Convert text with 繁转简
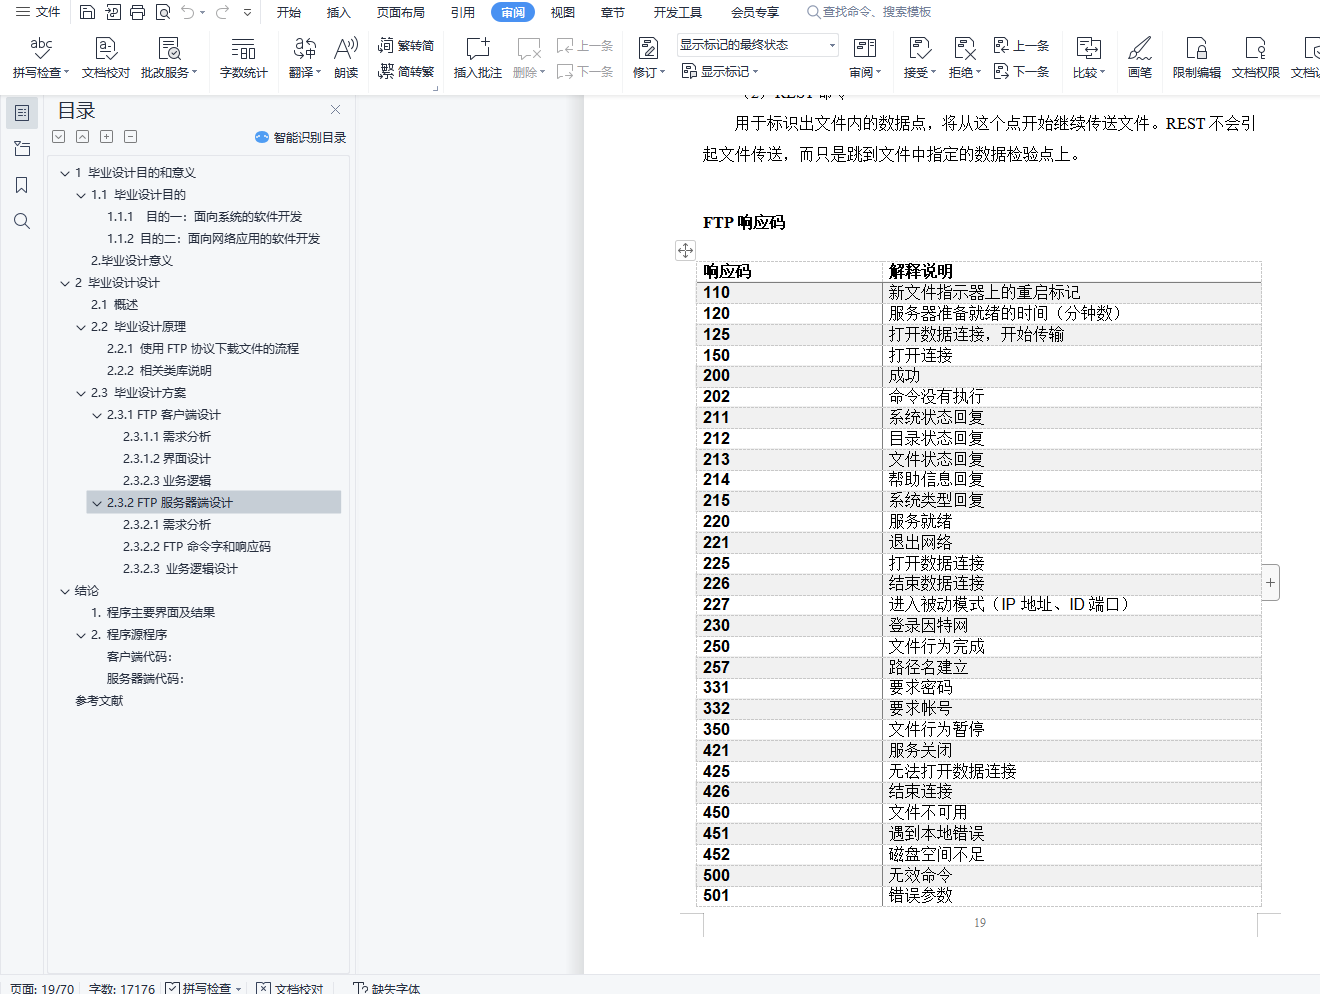The image size is (1320, 994). point(406,45)
